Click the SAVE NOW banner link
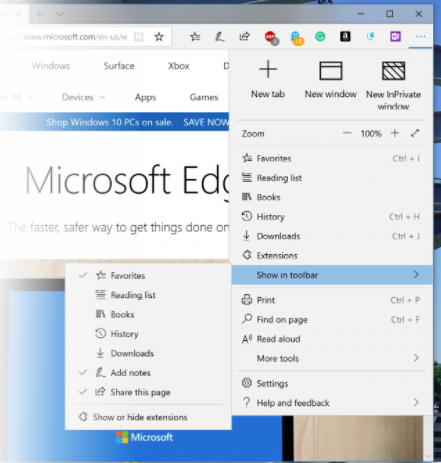441x463 pixels. (x=206, y=122)
